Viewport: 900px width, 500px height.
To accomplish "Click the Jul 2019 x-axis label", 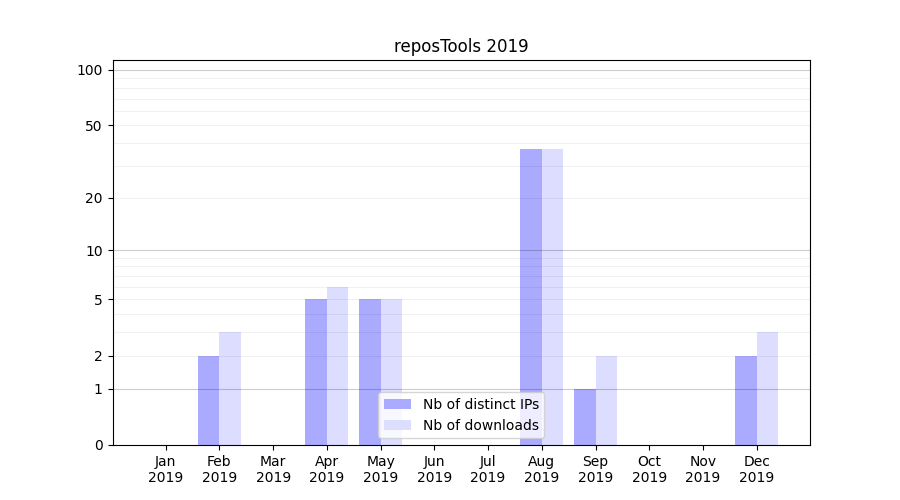I will click(488, 469).
